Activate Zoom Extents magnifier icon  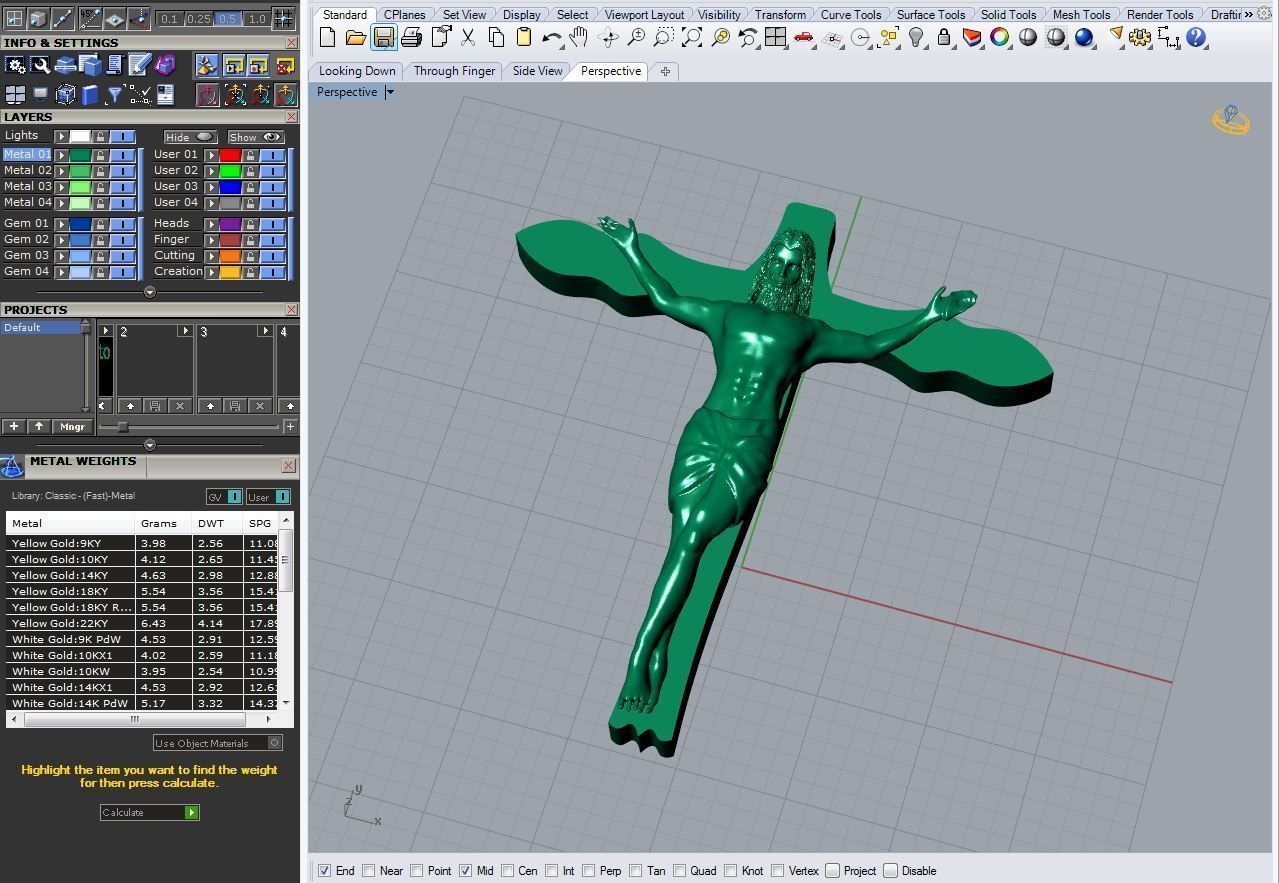691,38
